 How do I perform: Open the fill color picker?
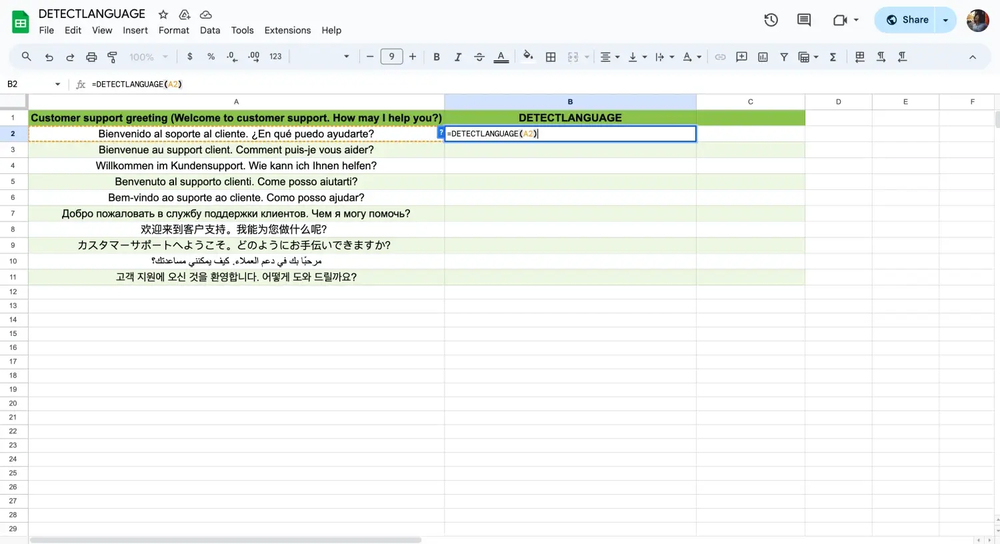[x=528, y=57]
